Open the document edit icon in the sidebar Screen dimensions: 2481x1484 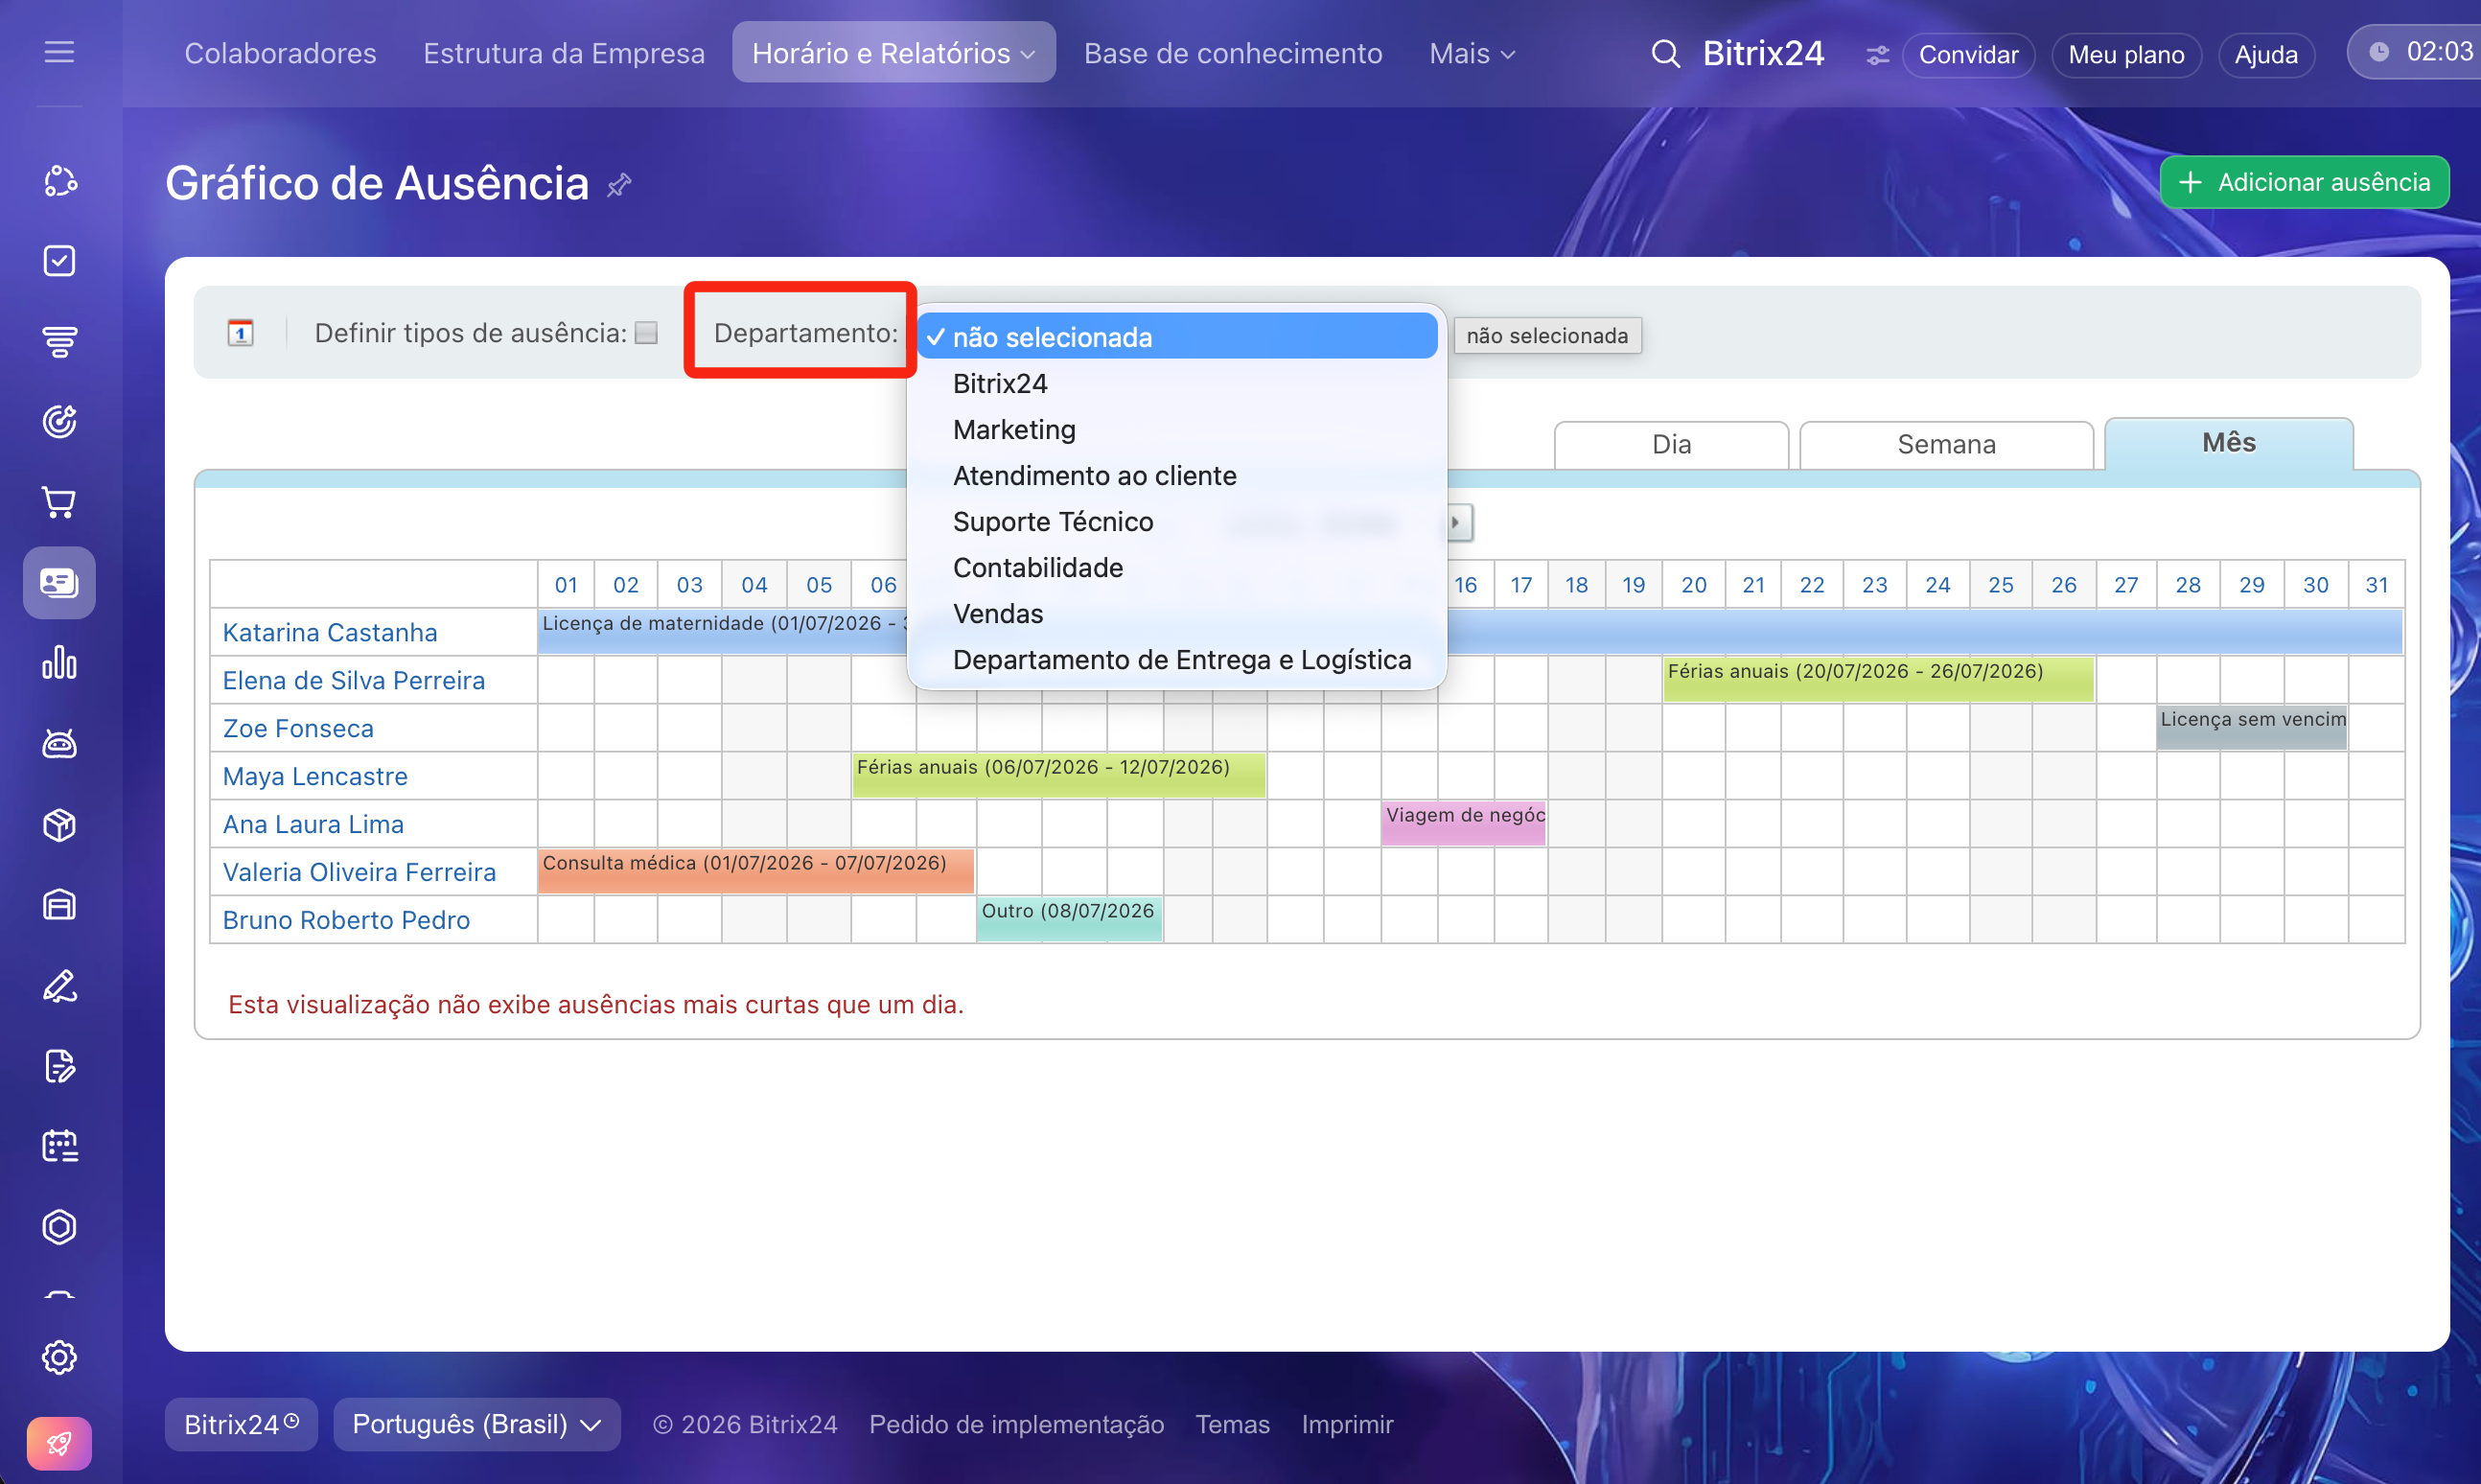(x=60, y=1066)
